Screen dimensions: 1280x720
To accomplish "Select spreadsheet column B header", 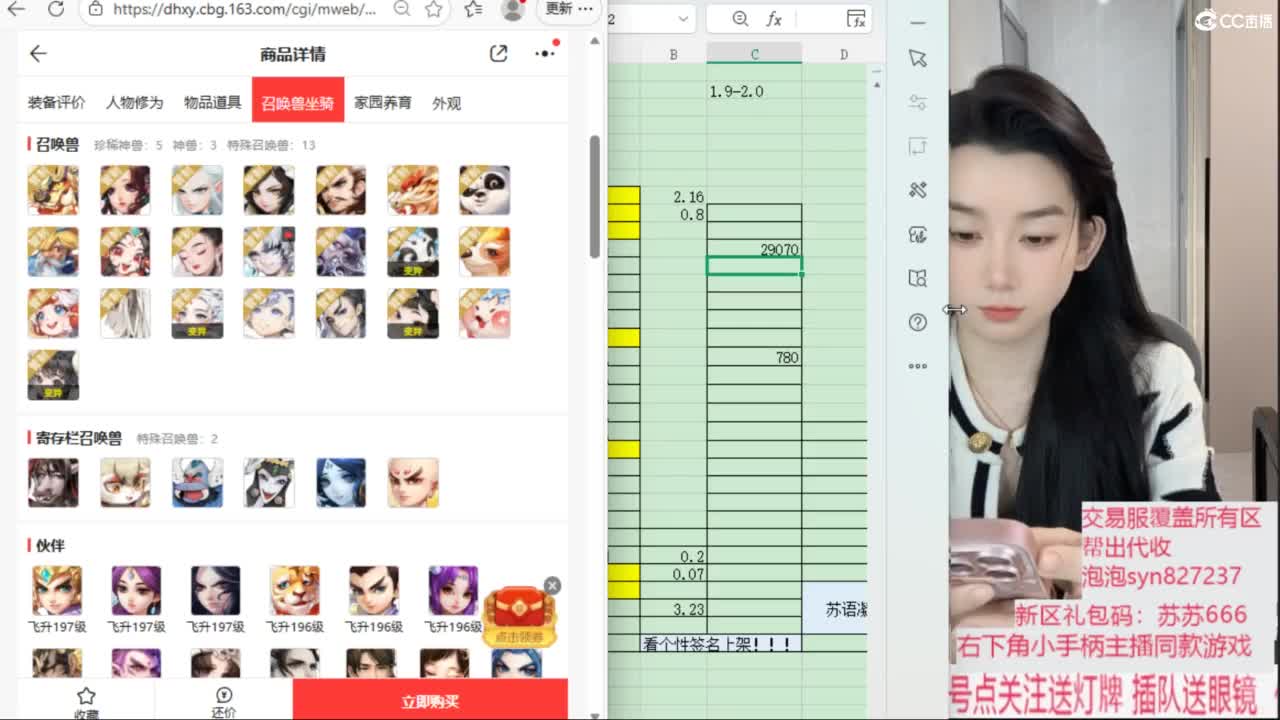I will 673,54.
